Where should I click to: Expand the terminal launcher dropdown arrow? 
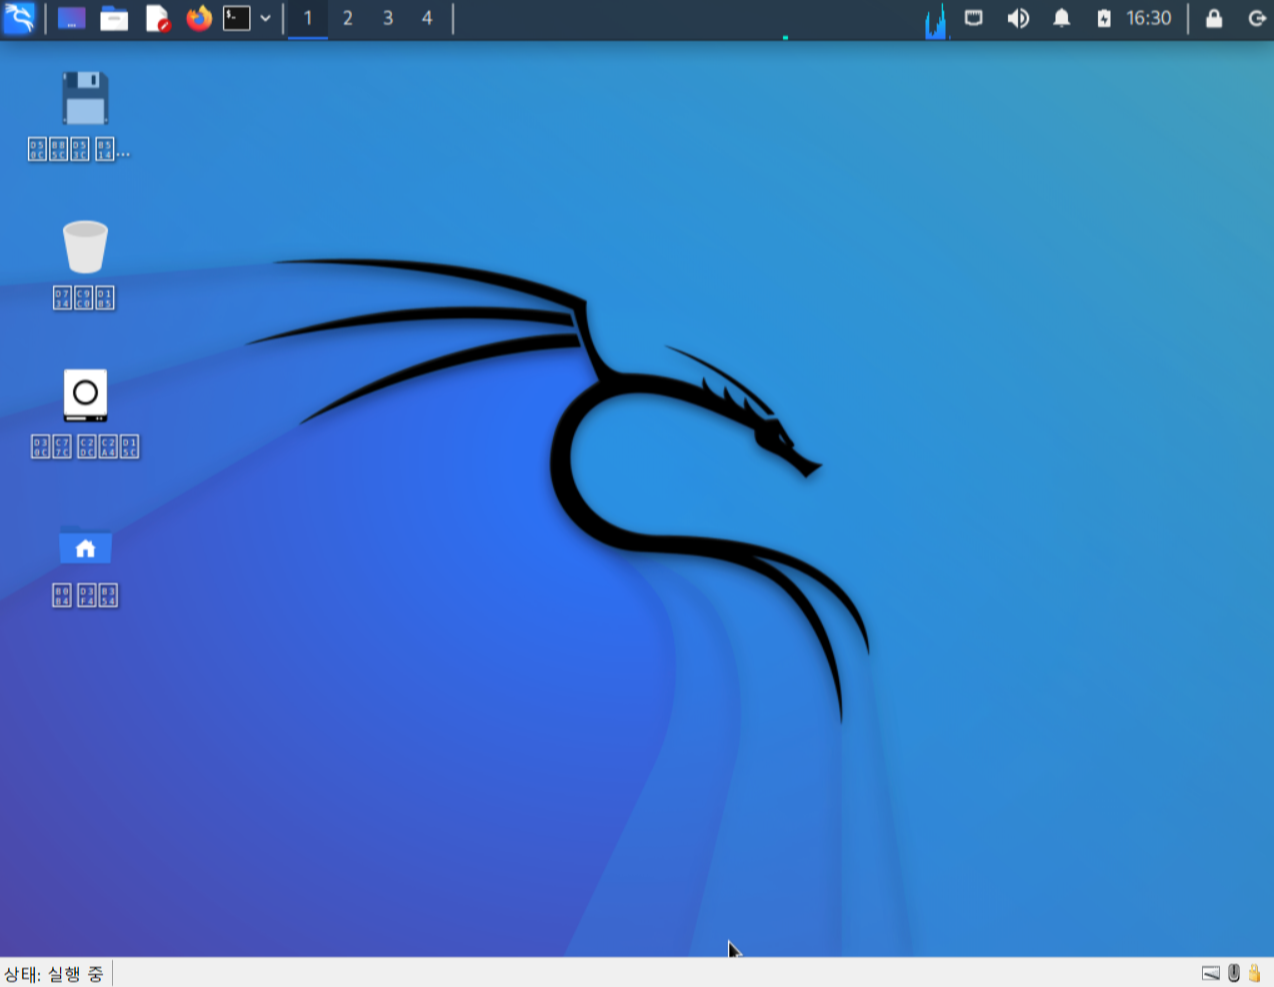pyautogui.click(x=266, y=18)
